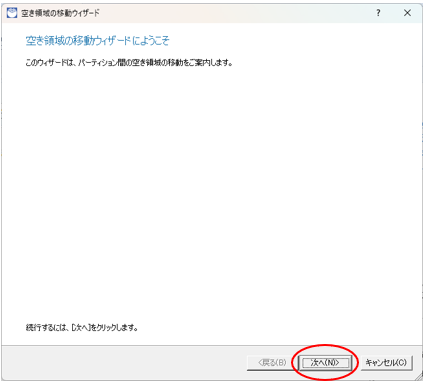Click the title bar text 空き領域の移動ウィザード
The image size is (426, 387).
point(60,13)
